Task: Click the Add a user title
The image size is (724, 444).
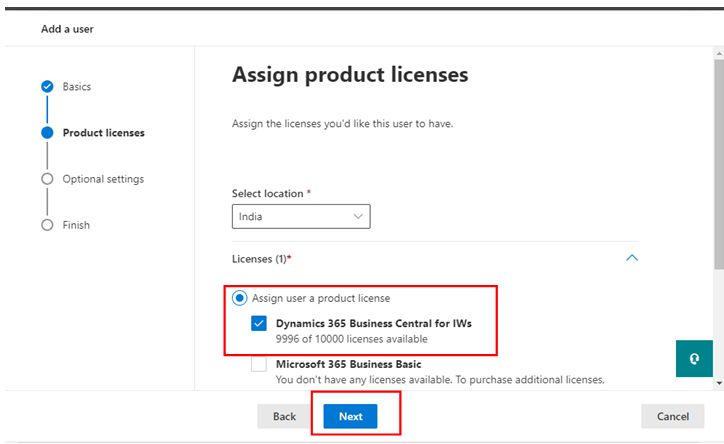Action: tap(67, 29)
